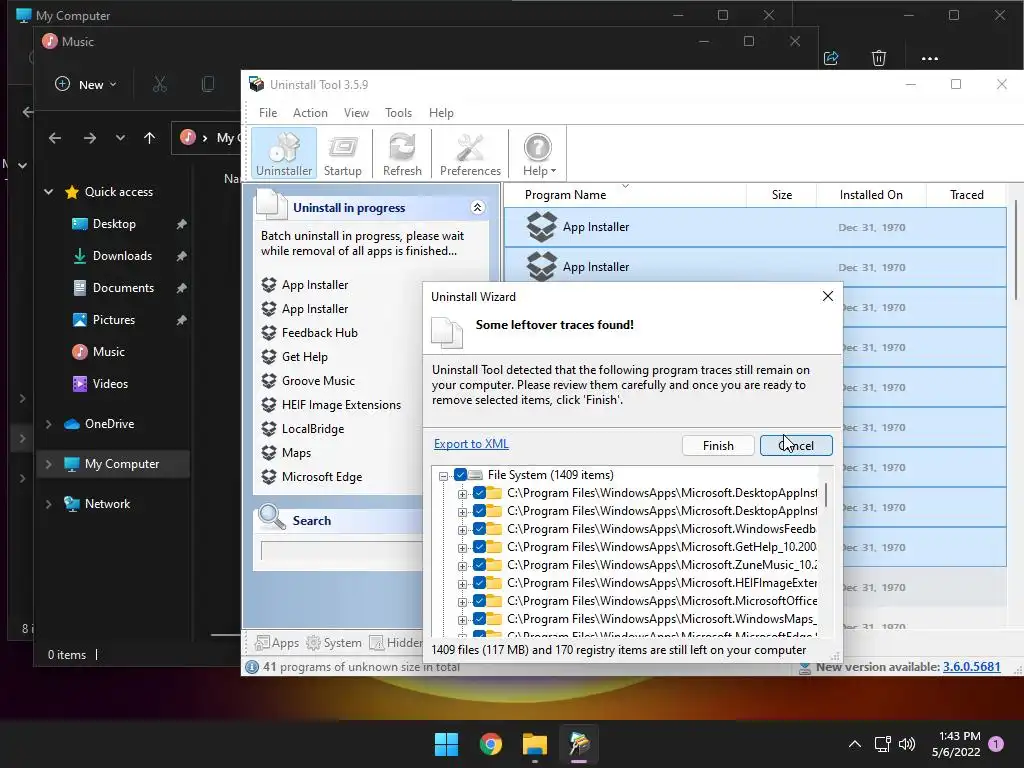
Task: Click the Get Help icon in batch list
Action: [269, 357]
